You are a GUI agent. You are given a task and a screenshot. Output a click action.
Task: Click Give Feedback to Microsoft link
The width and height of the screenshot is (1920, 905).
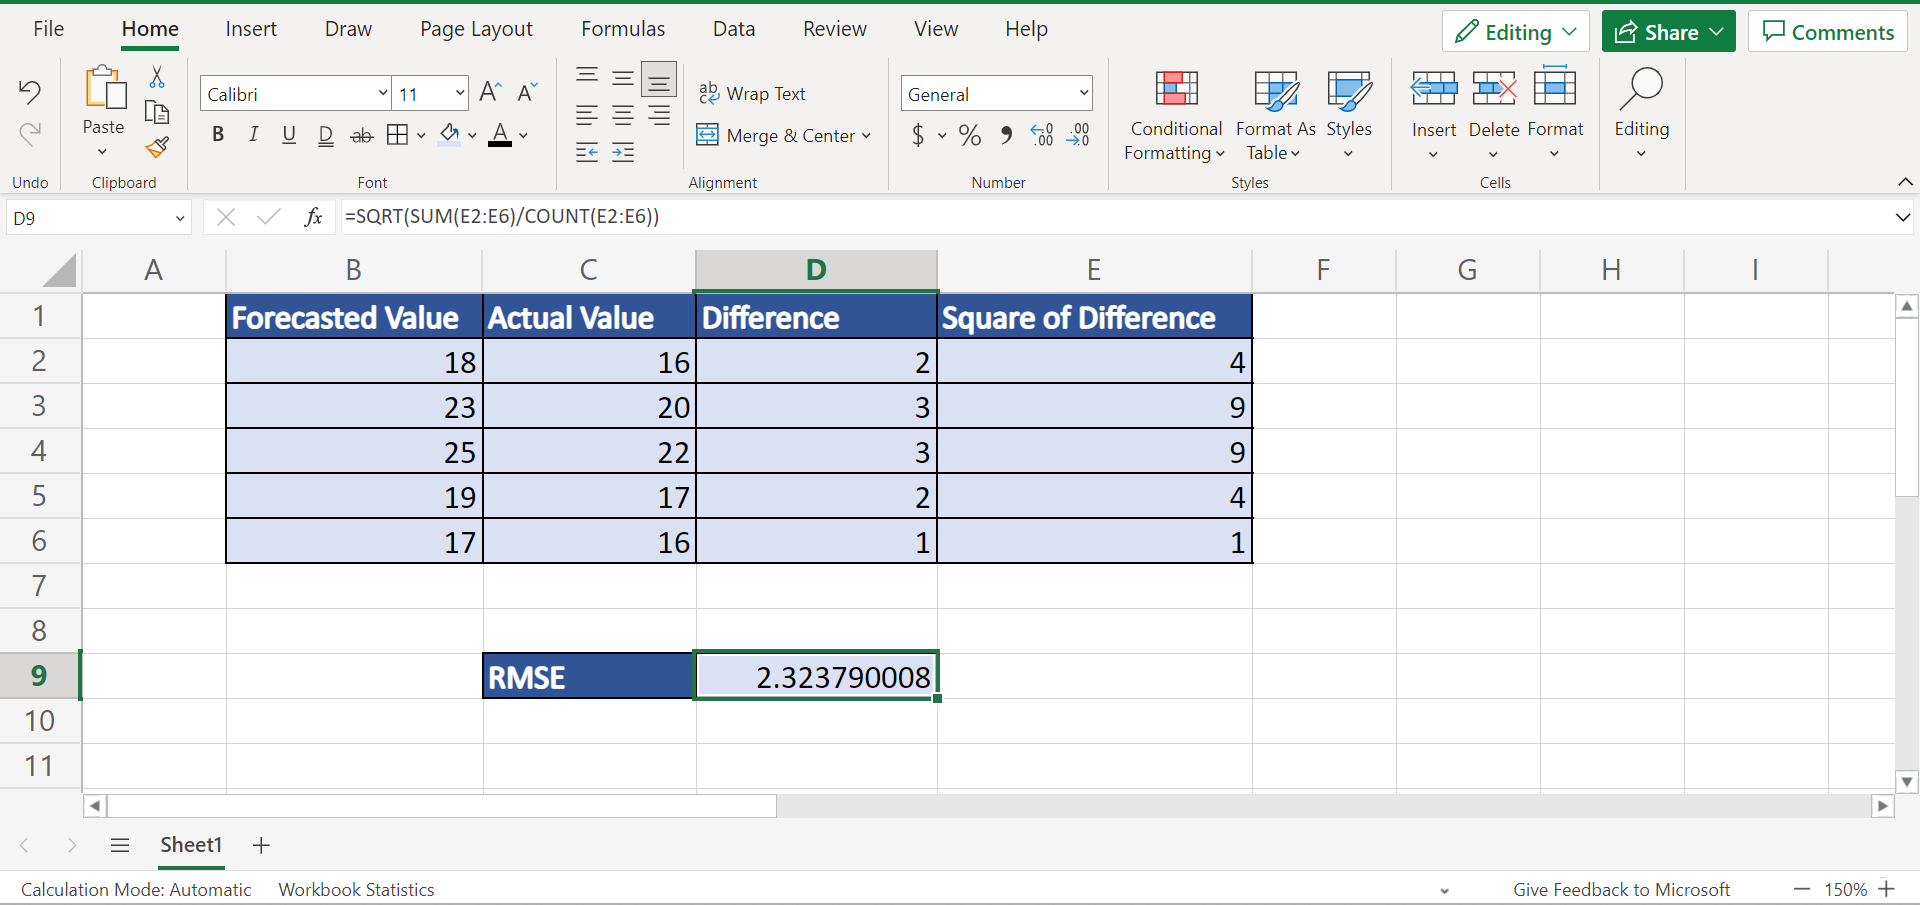point(1622,889)
